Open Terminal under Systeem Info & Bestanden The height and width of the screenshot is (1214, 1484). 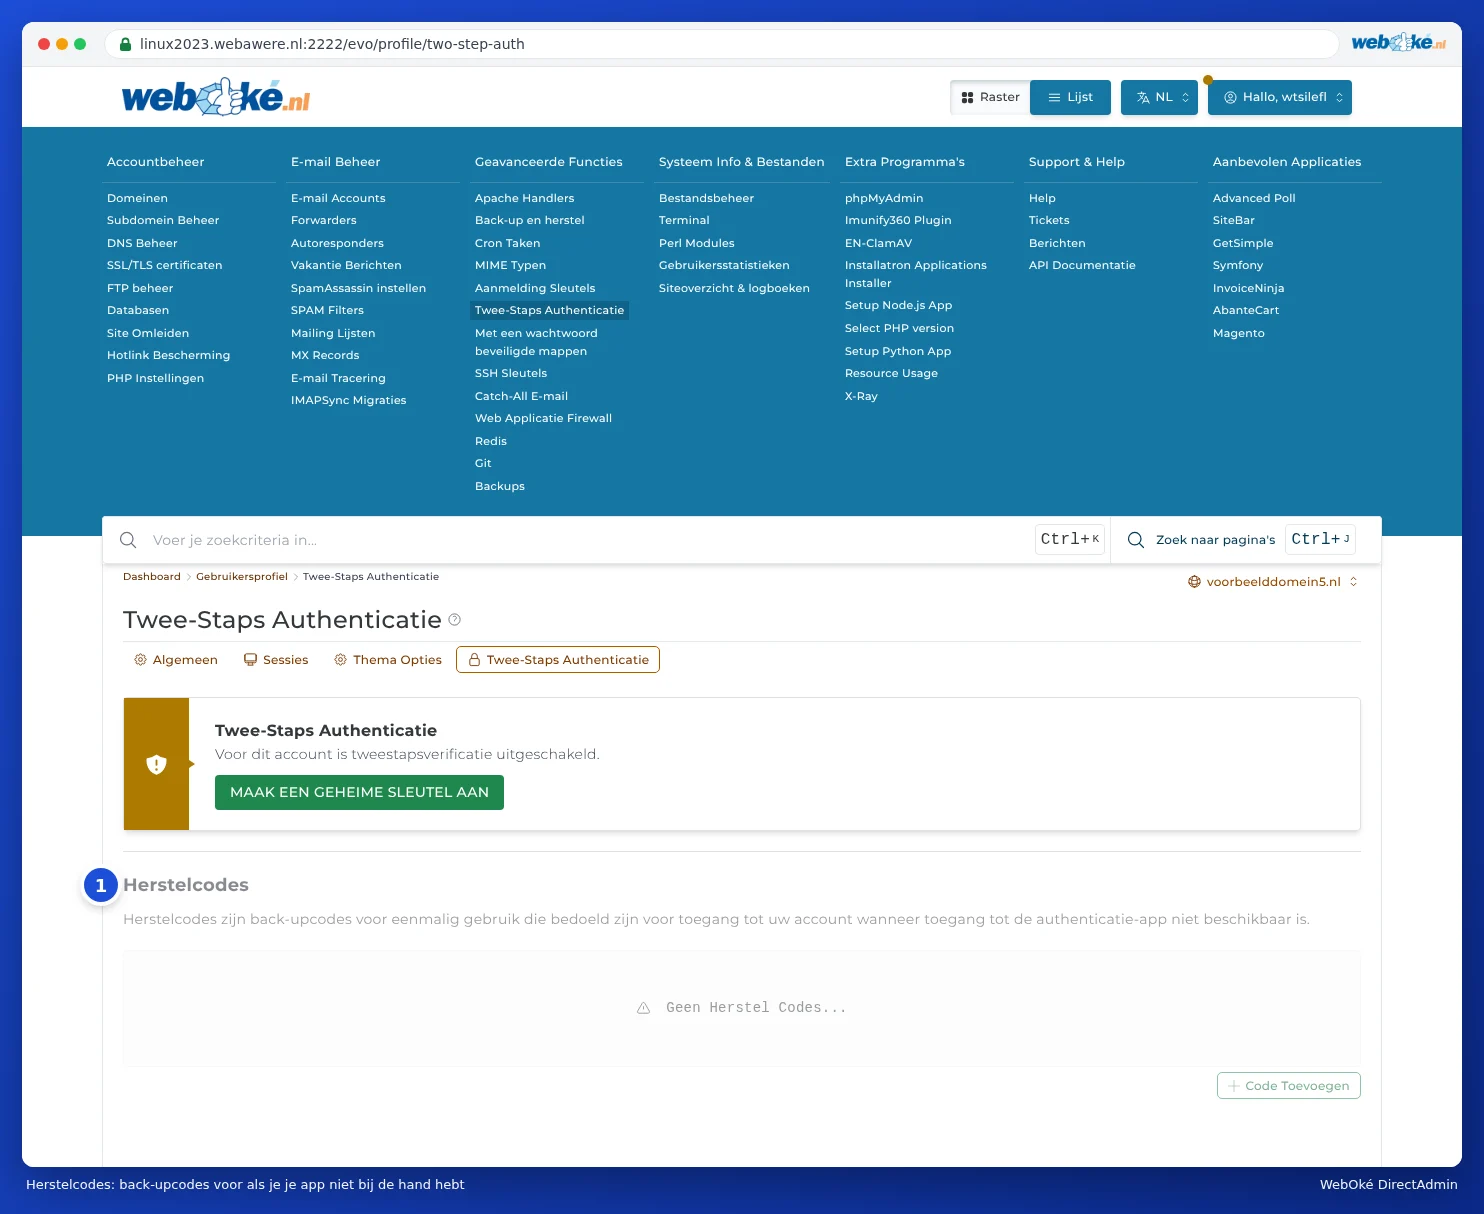coord(684,220)
